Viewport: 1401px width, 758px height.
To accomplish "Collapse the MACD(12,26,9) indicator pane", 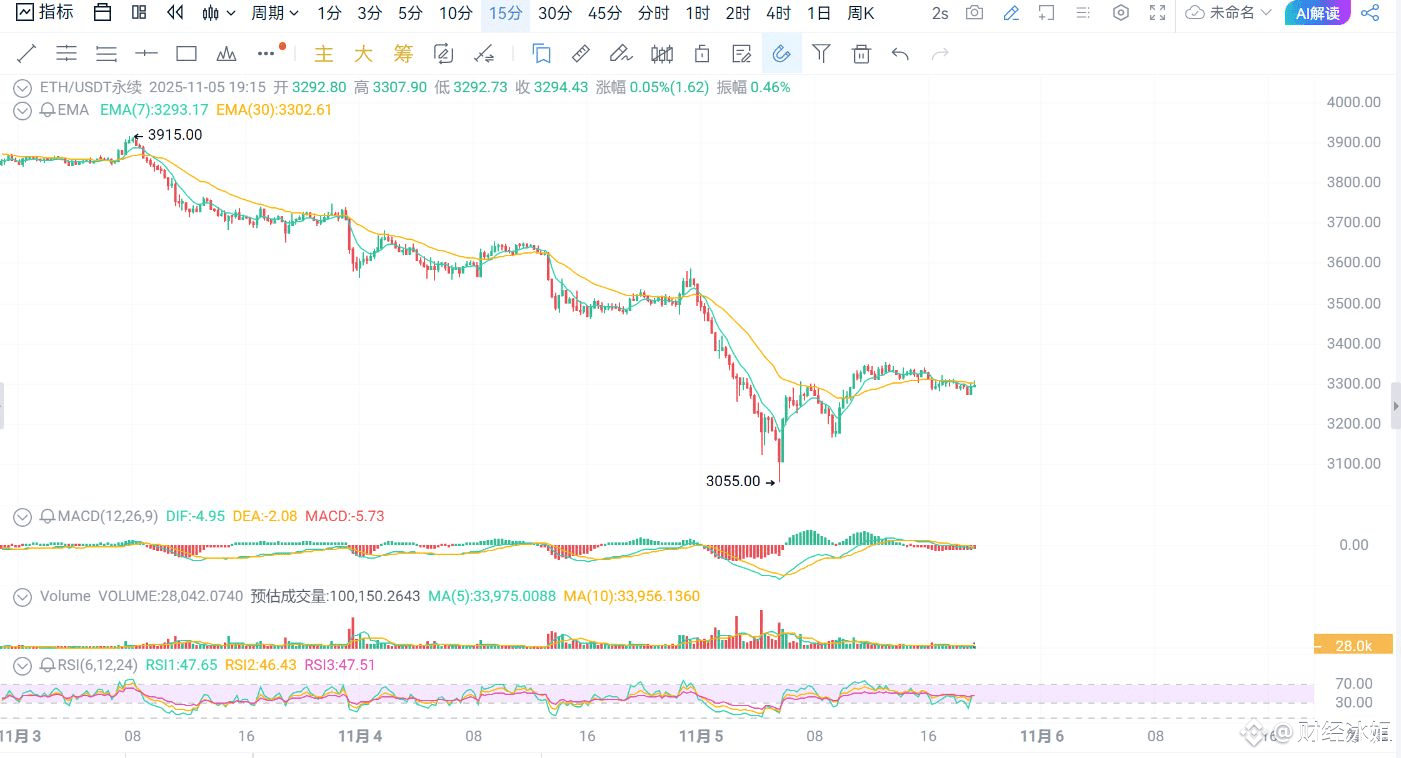I will pos(22,516).
